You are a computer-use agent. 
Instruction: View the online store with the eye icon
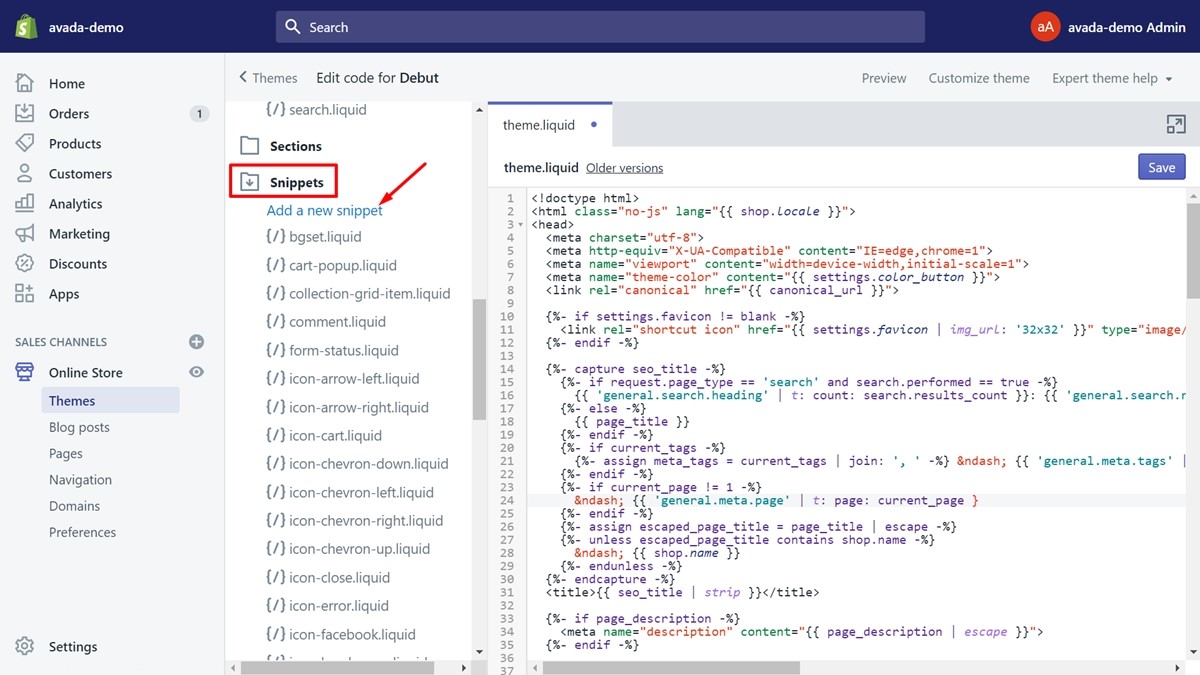[197, 372]
